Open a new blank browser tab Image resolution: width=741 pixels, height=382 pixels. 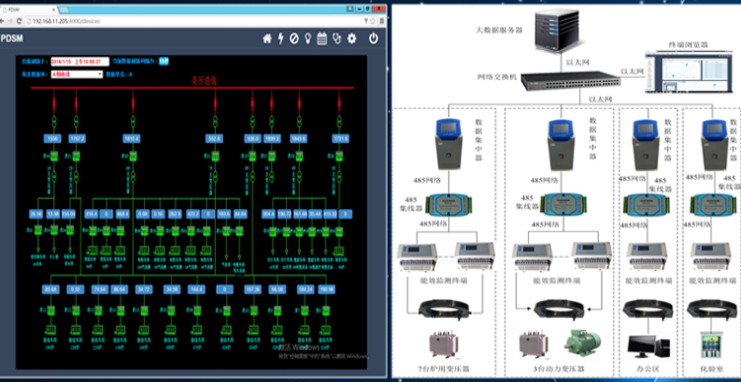63,9
